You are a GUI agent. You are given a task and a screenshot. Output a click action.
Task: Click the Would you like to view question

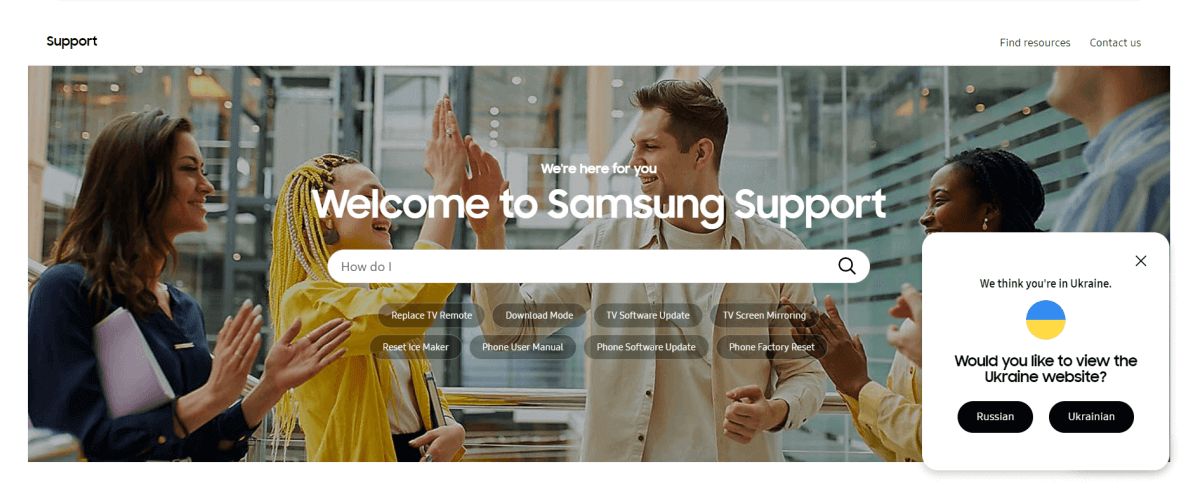pyautogui.click(x=1046, y=369)
